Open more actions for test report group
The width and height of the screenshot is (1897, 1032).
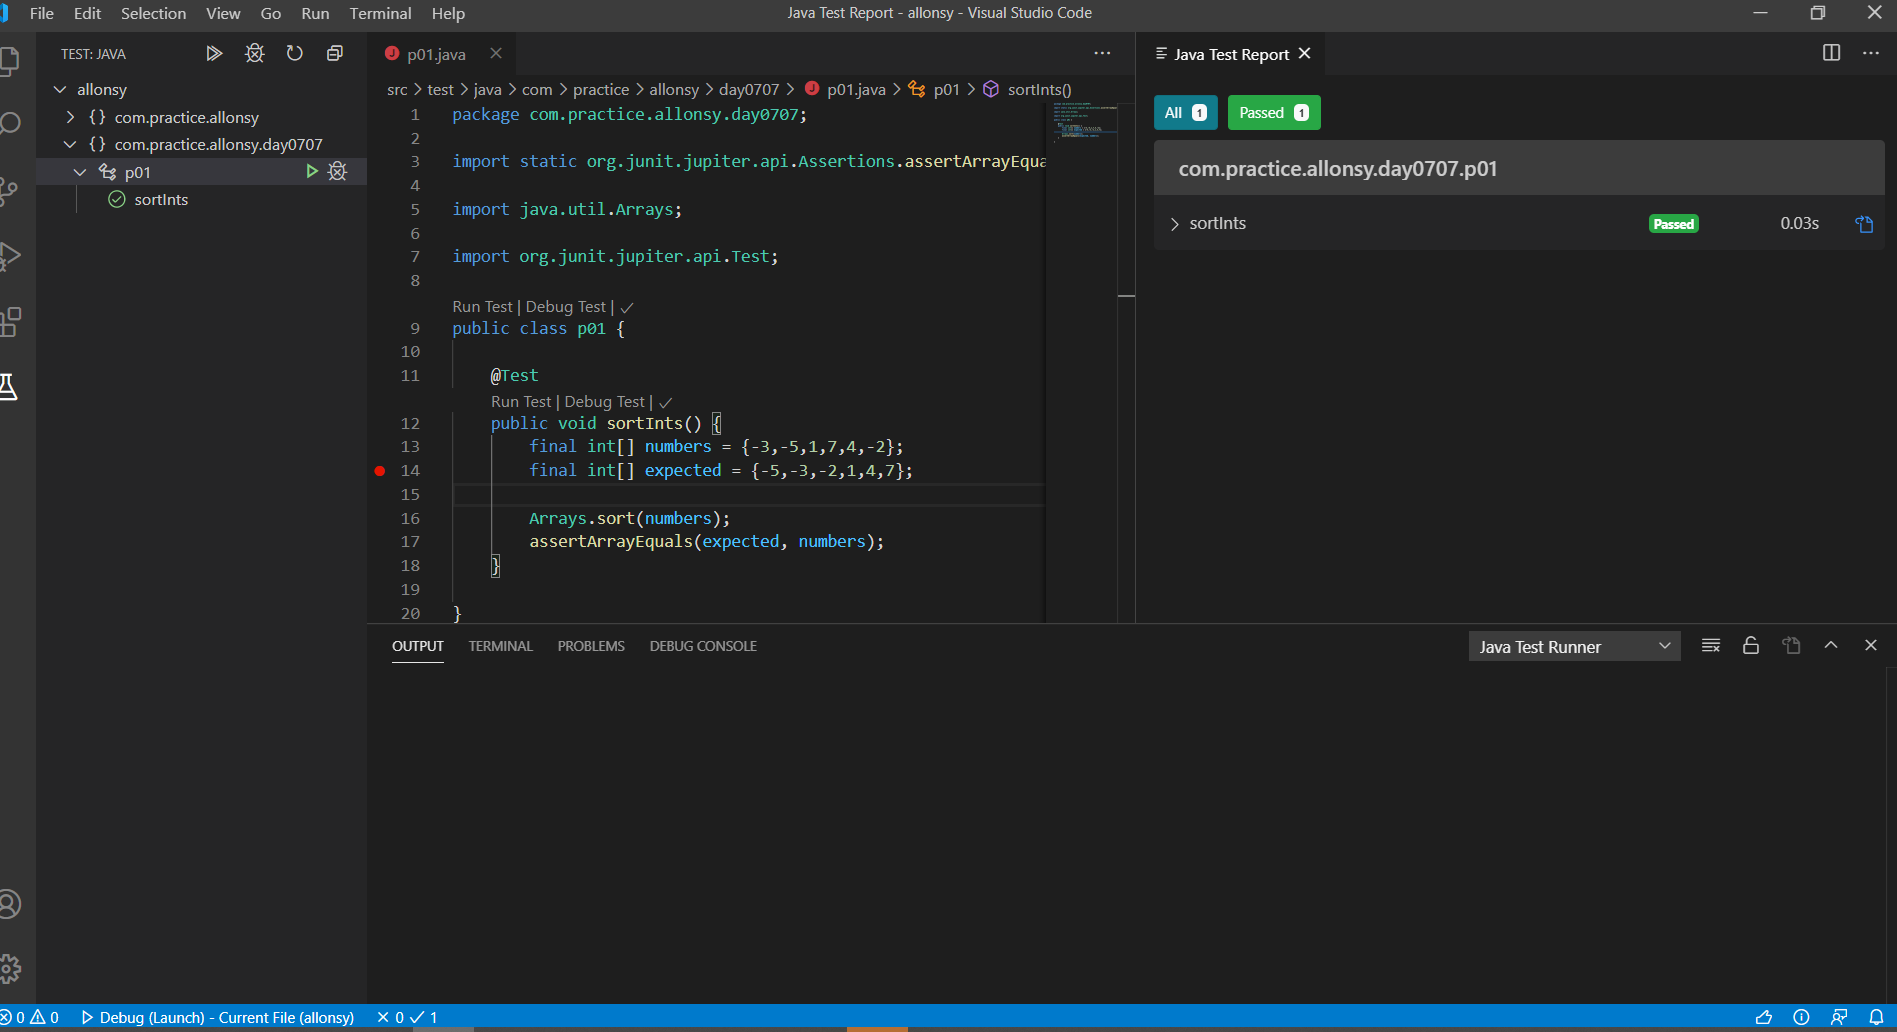click(x=1871, y=53)
